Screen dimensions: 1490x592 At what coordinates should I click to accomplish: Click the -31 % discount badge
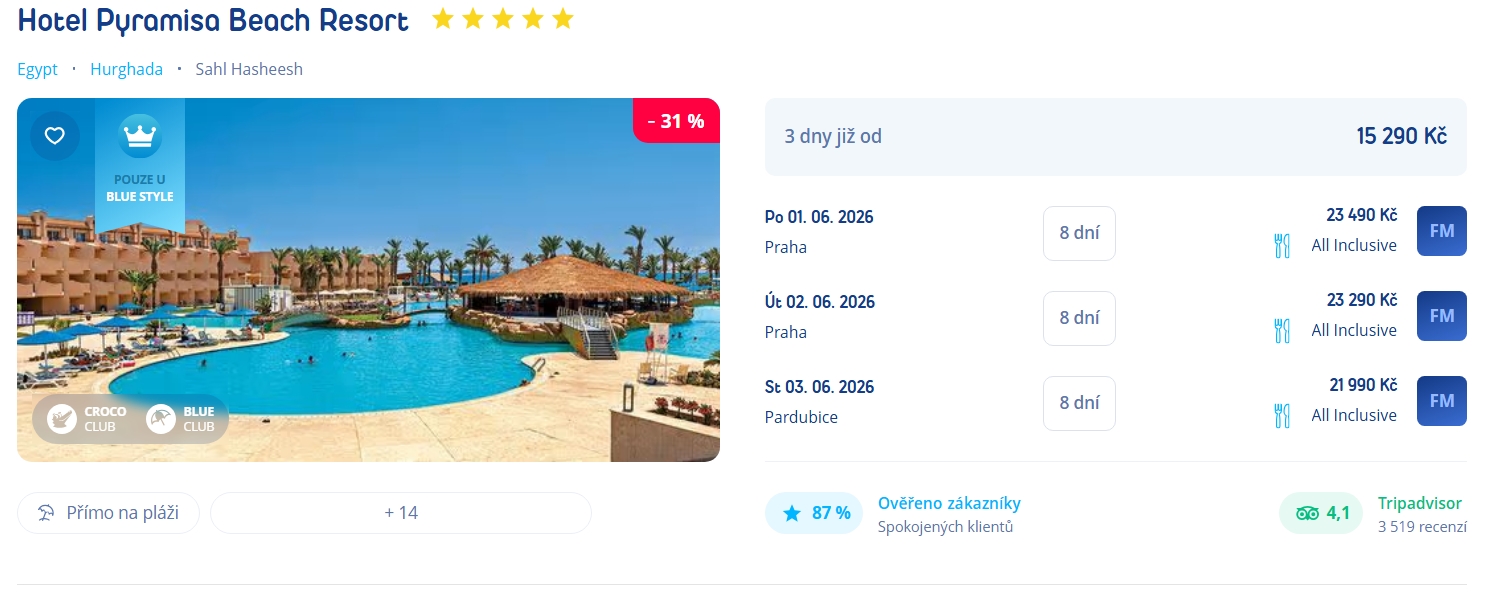(x=676, y=121)
